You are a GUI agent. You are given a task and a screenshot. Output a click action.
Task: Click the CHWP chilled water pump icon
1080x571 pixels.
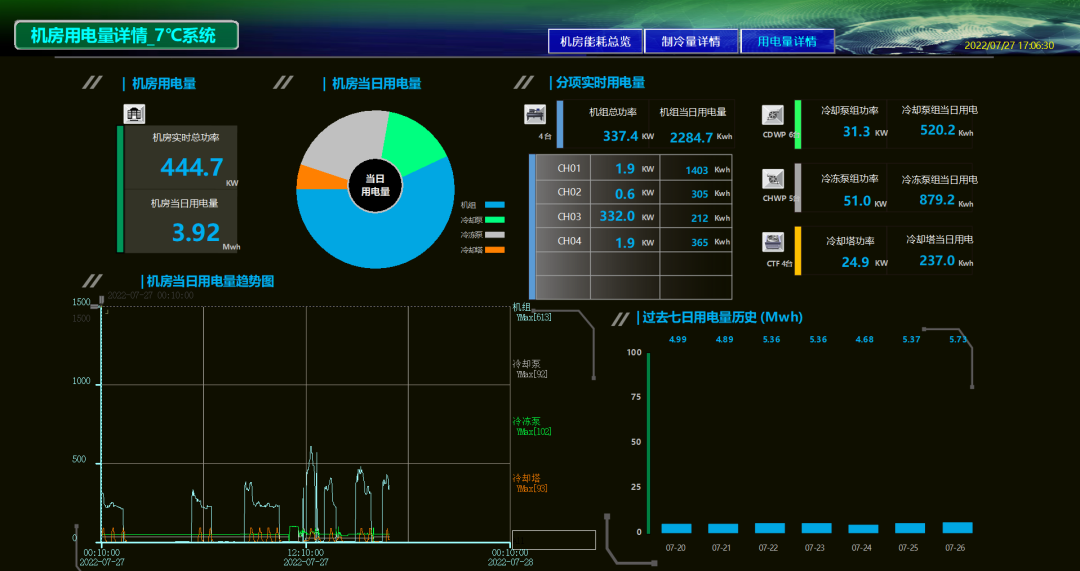pos(773,179)
